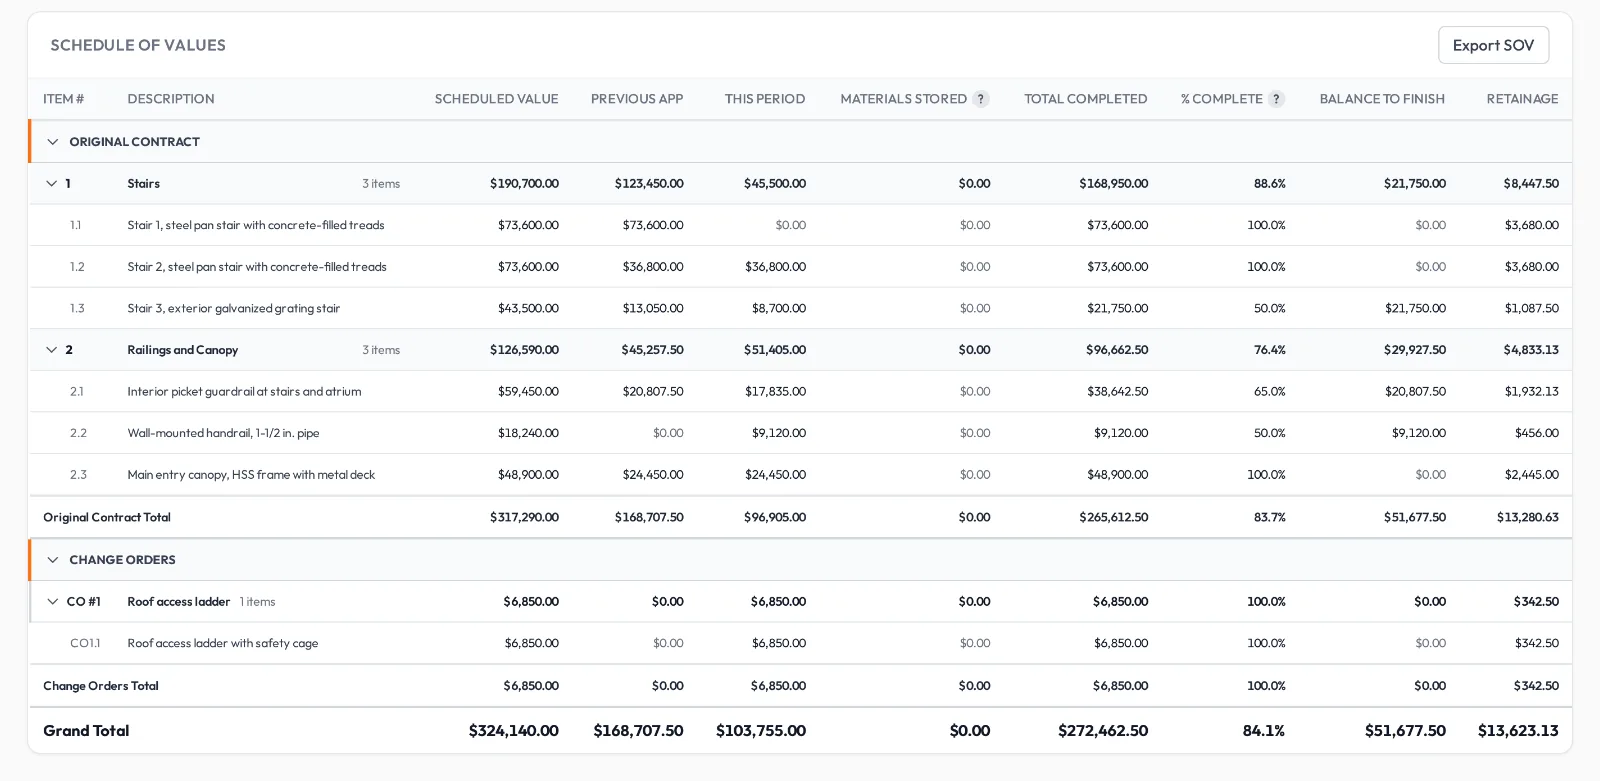1600x781 pixels.
Task: Collapse the Change Orders section
Action: click(x=53, y=560)
